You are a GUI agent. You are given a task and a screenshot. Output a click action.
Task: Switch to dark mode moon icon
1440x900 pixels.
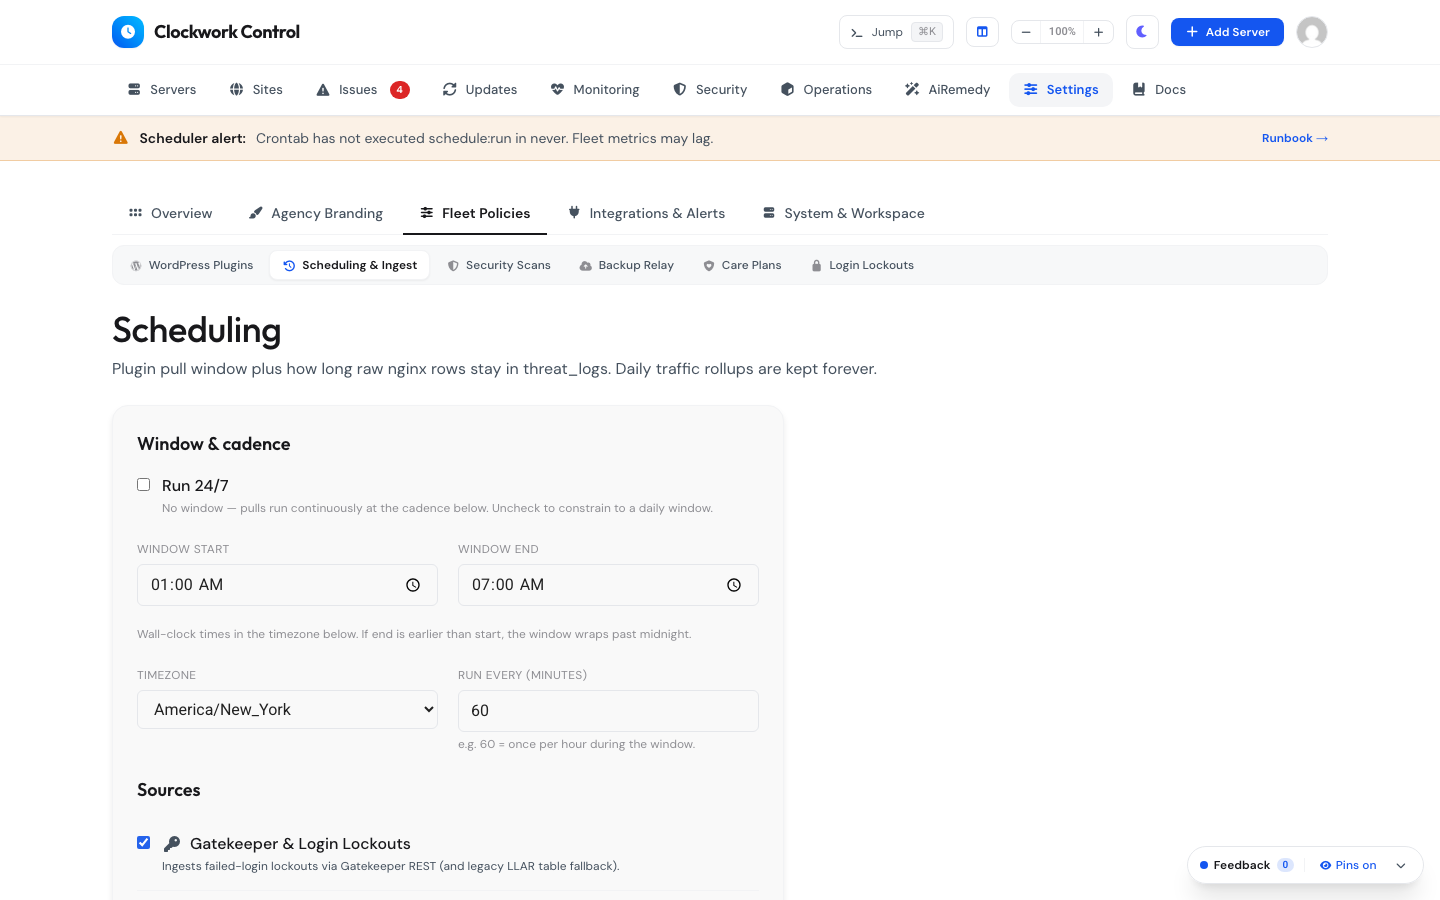pos(1142,32)
